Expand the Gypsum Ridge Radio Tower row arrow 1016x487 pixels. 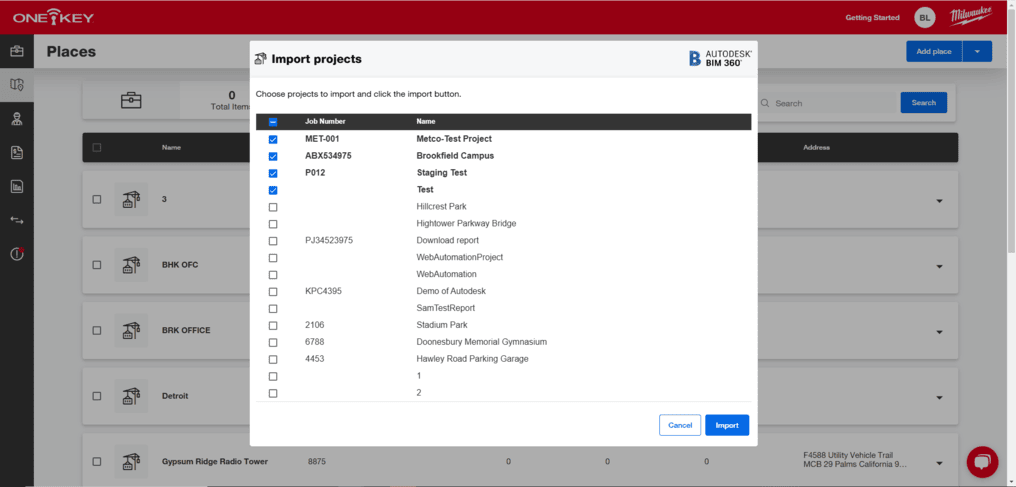(x=940, y=463)
